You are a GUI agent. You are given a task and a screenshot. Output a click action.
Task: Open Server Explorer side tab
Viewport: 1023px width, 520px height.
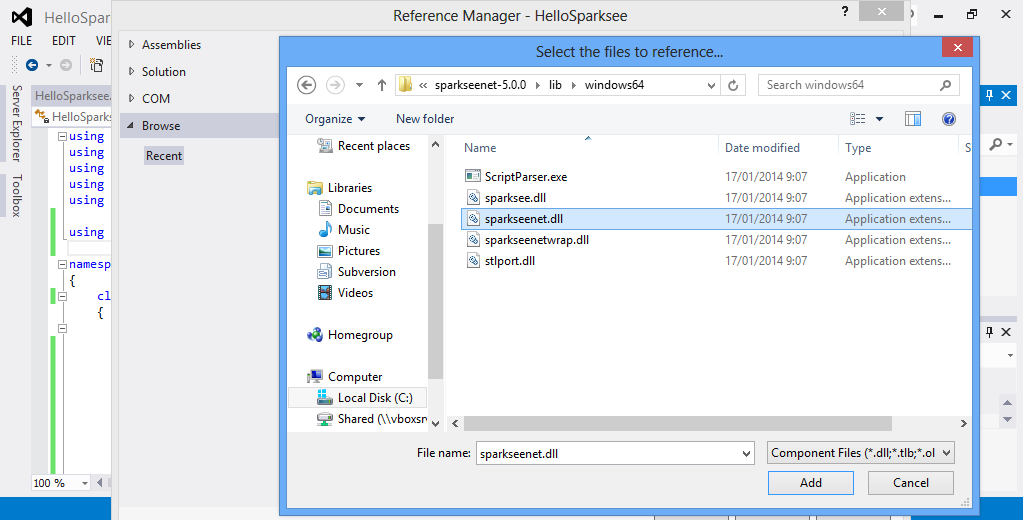click(16, 123)
